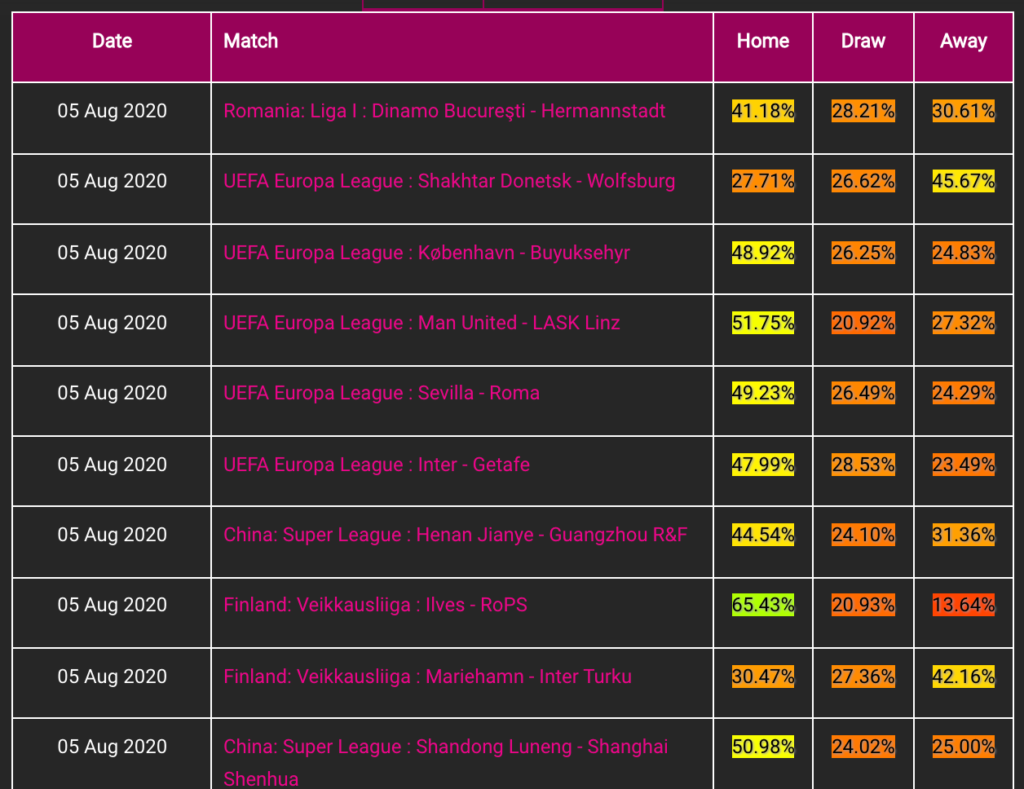Select draw value 26.62%
This screenshot has height=789, width=1024.
pos(863,181)
